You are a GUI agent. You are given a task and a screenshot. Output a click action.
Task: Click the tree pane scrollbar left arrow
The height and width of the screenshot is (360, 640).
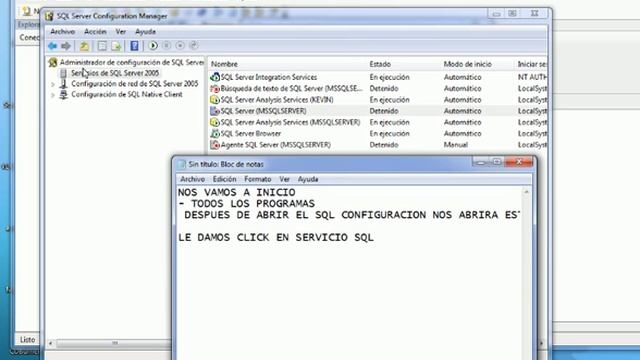(x=51, y=343)
